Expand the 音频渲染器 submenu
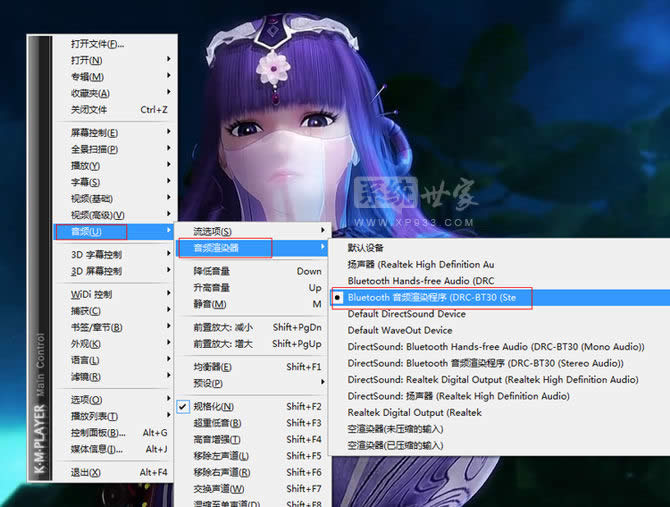Image resolution: width=670 pixels, height=507 pixels. pyautogui.click(x=223, y=247)
